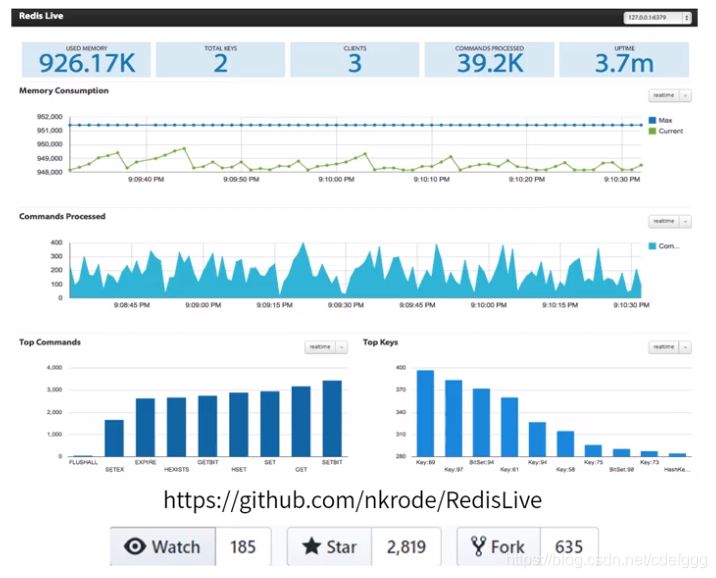This screenshot has height=578, width=716.
Task: Click the star icon
Action: tap(311, 546)
